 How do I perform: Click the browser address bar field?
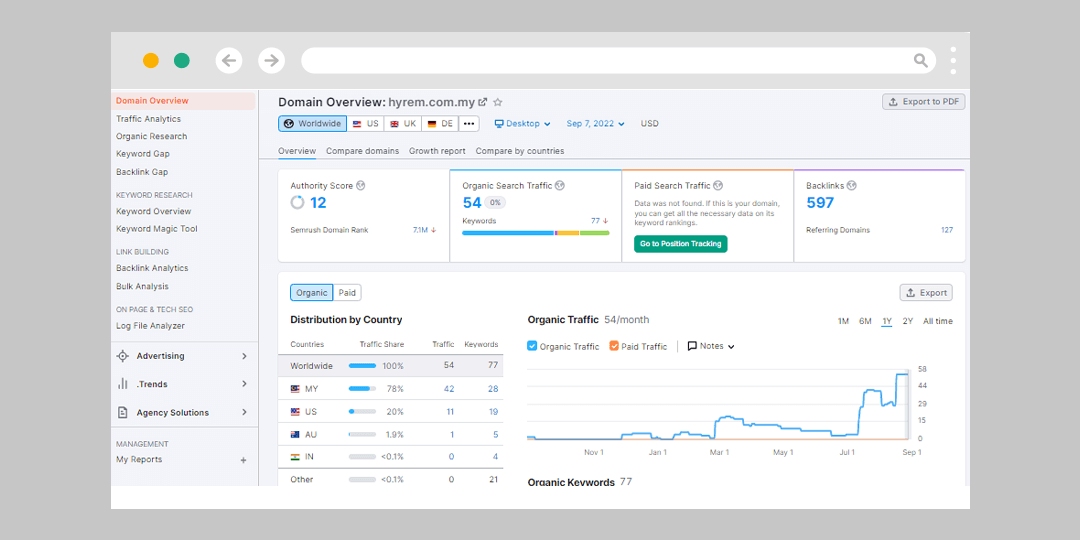(x=600, y=61)
